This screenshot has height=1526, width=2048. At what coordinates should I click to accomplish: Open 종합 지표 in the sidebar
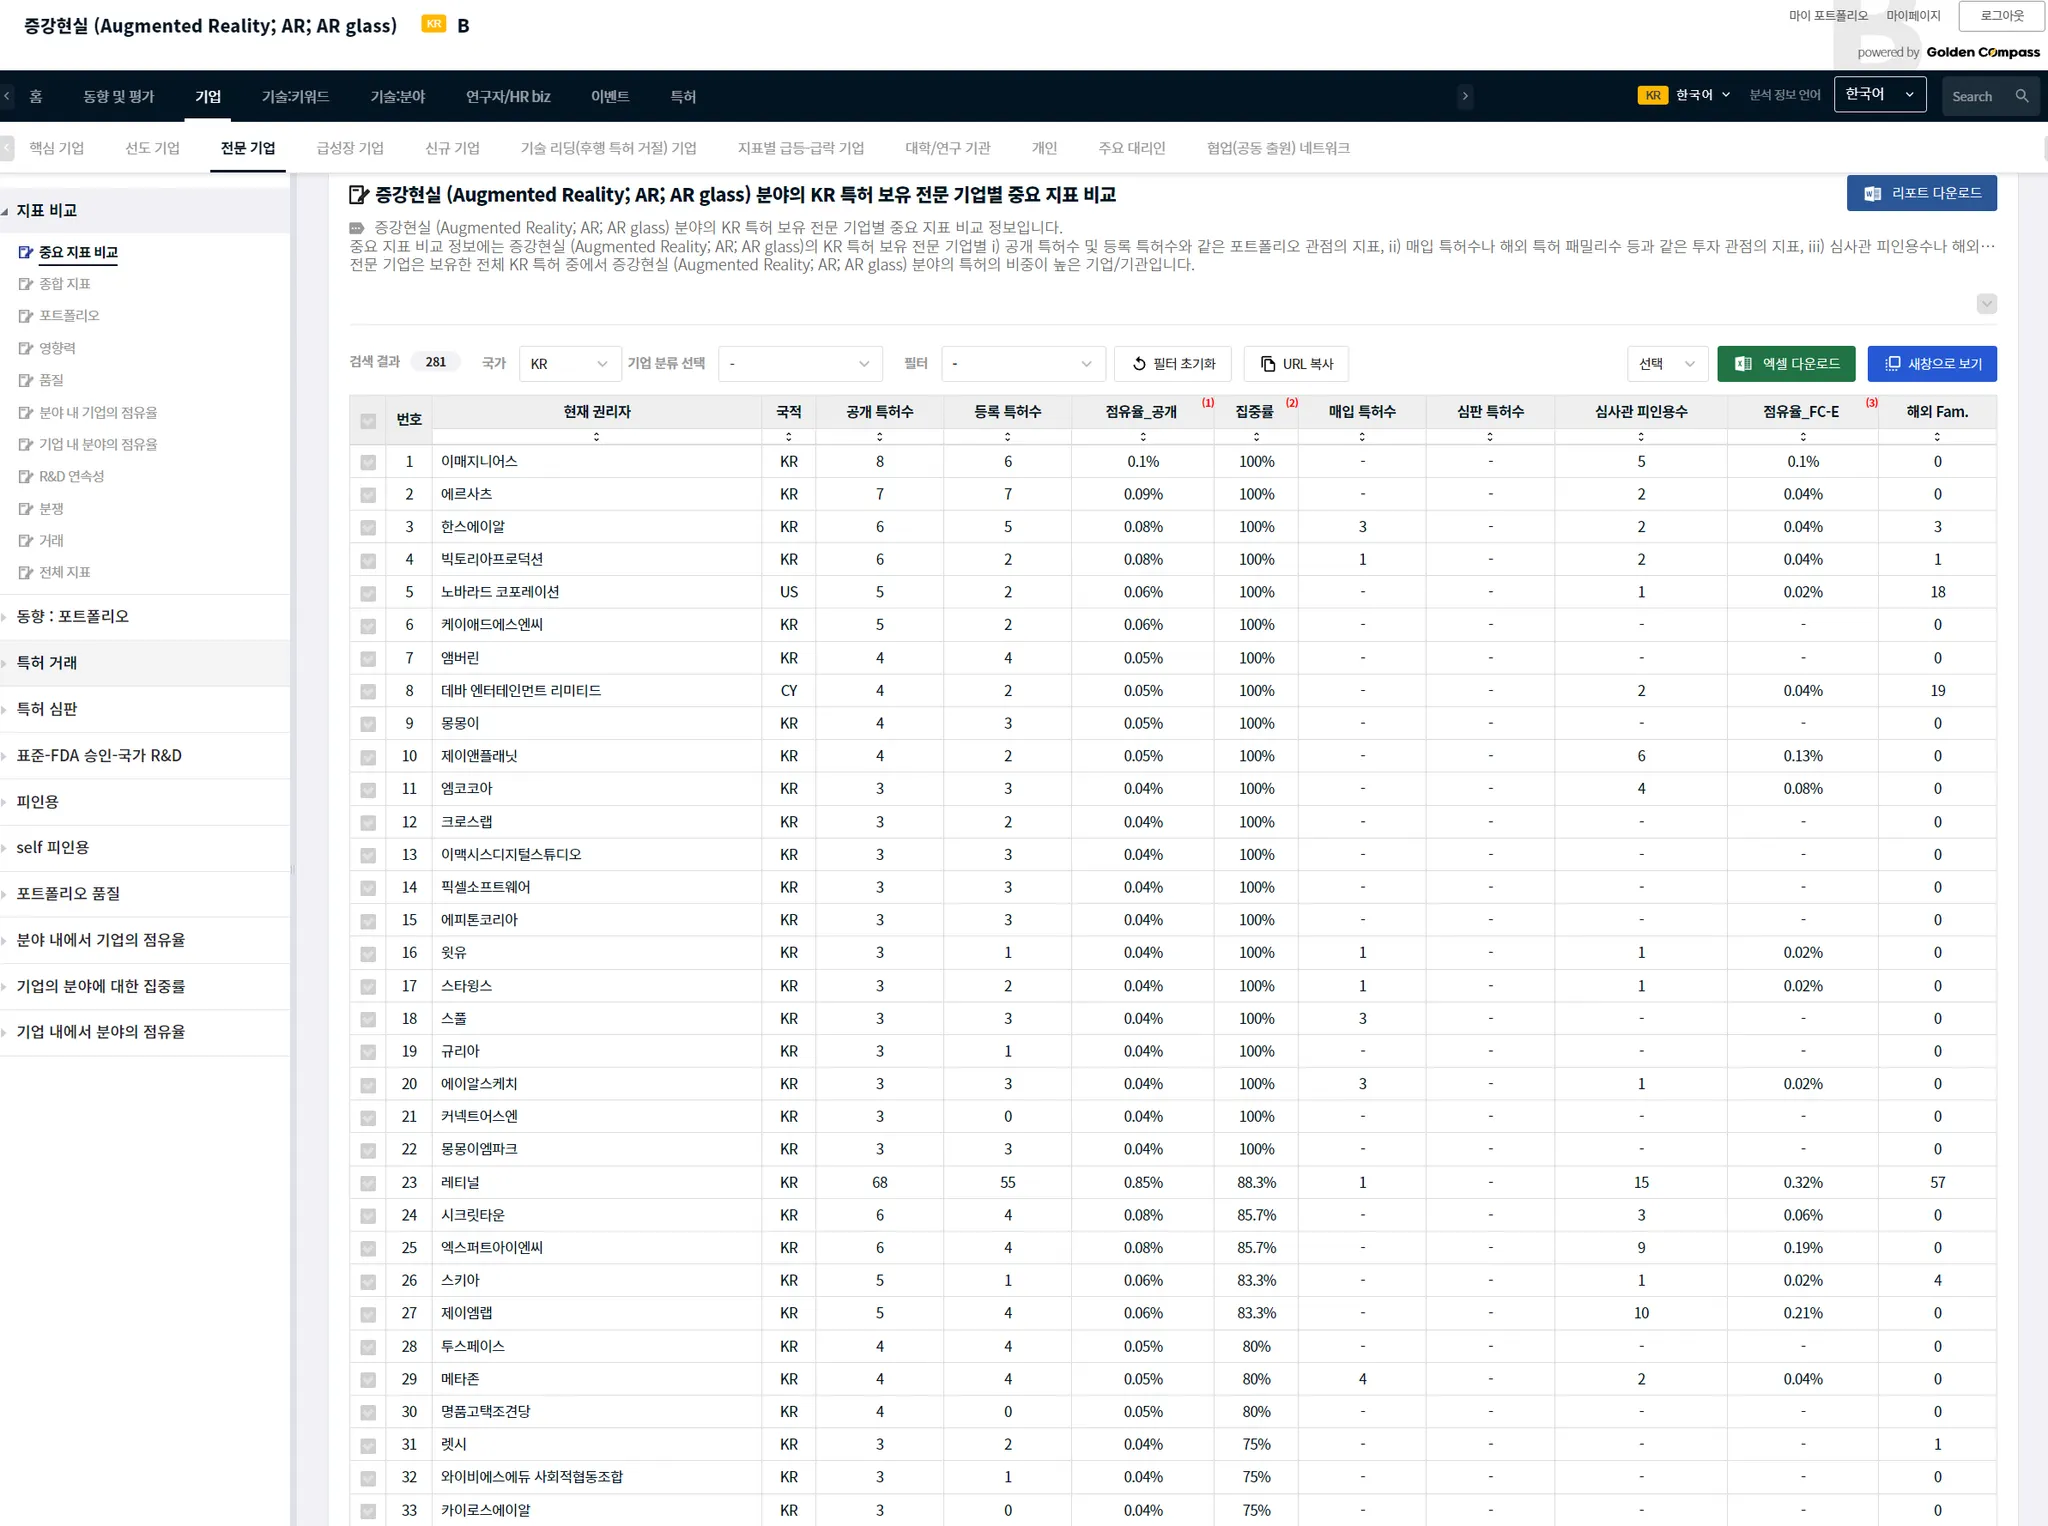click(x=64, y=284)
